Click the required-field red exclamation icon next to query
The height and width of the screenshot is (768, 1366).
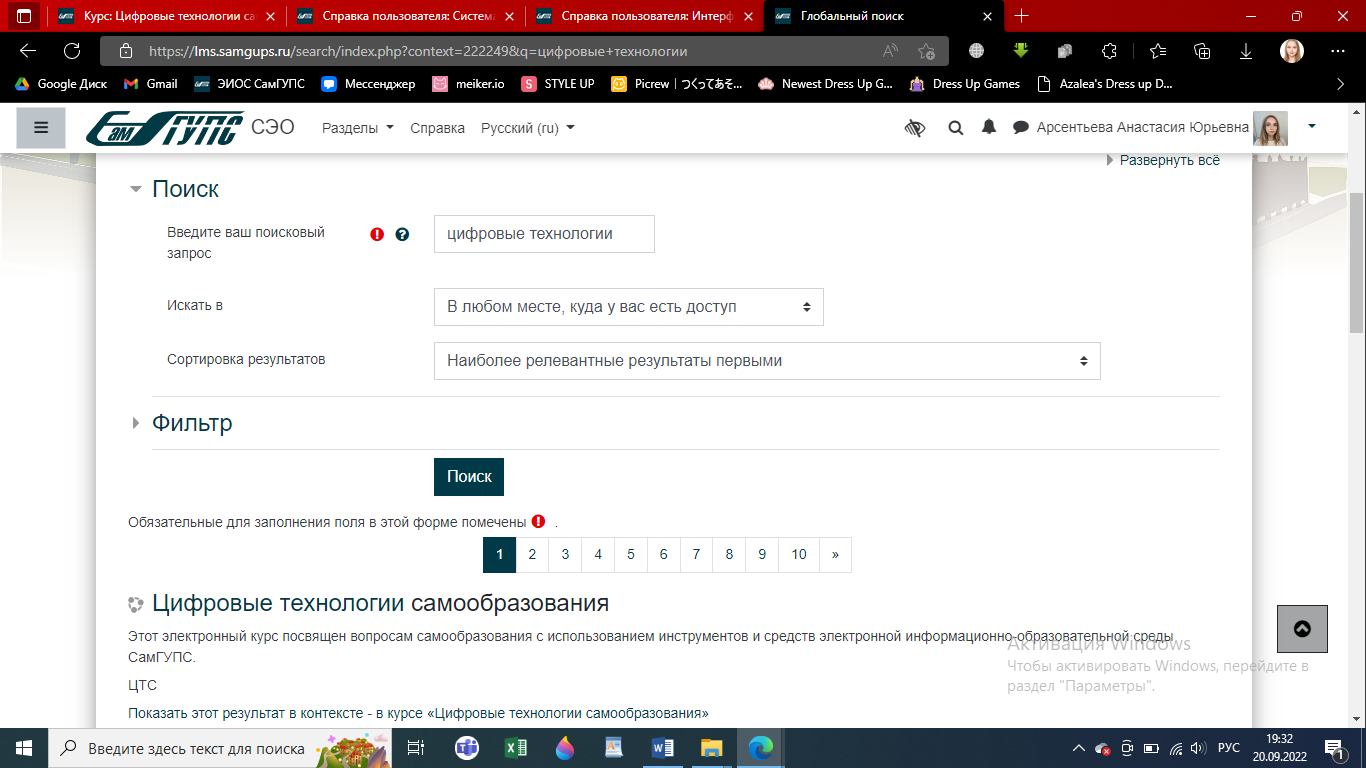pos(377,234)
